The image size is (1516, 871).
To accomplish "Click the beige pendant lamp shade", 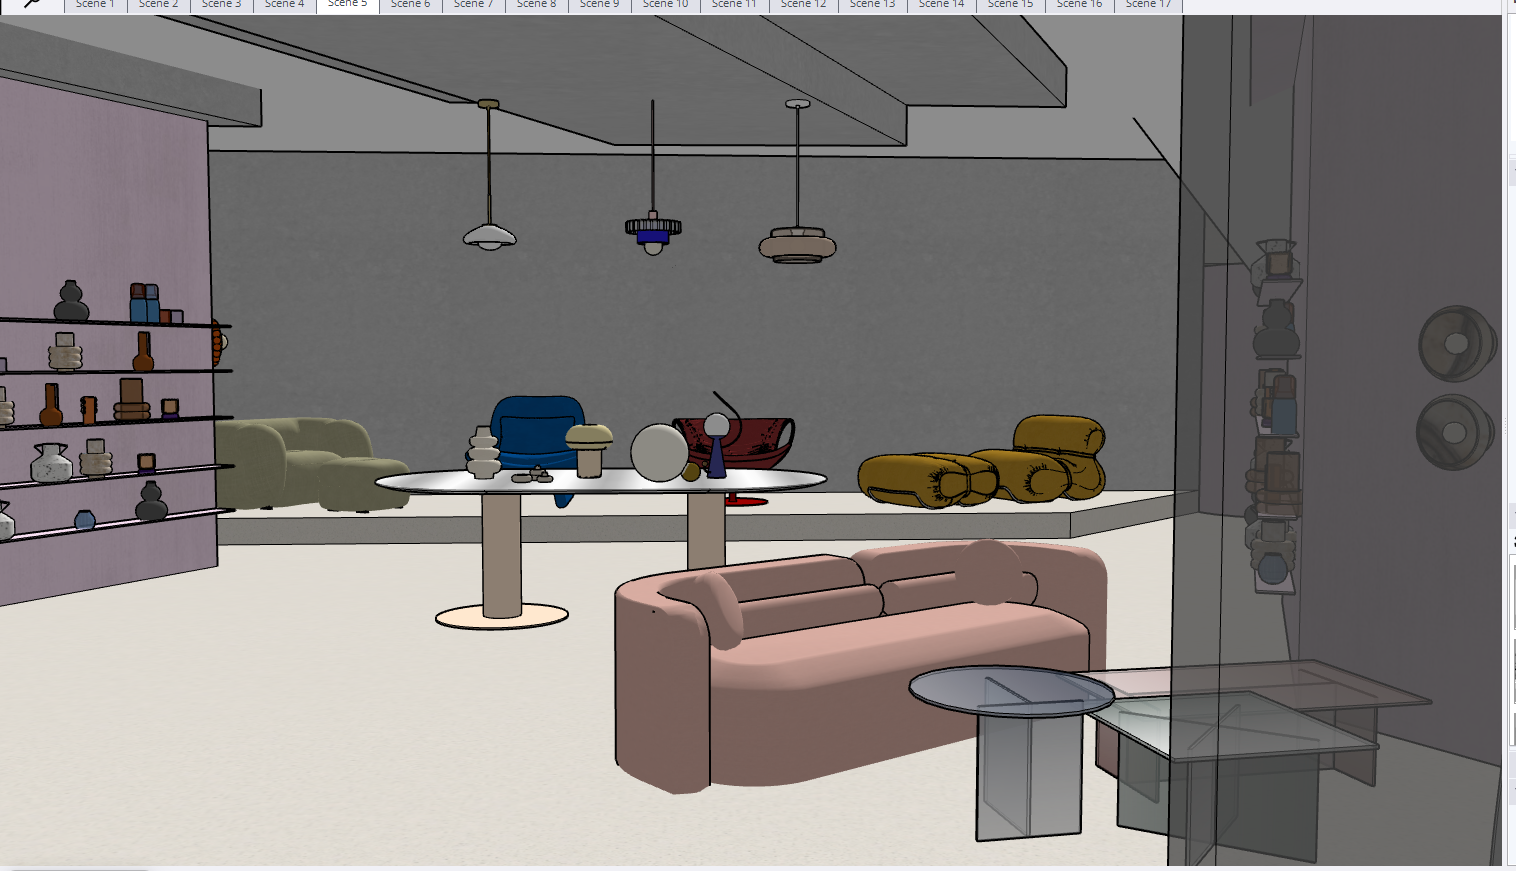I will click(797, 245).
